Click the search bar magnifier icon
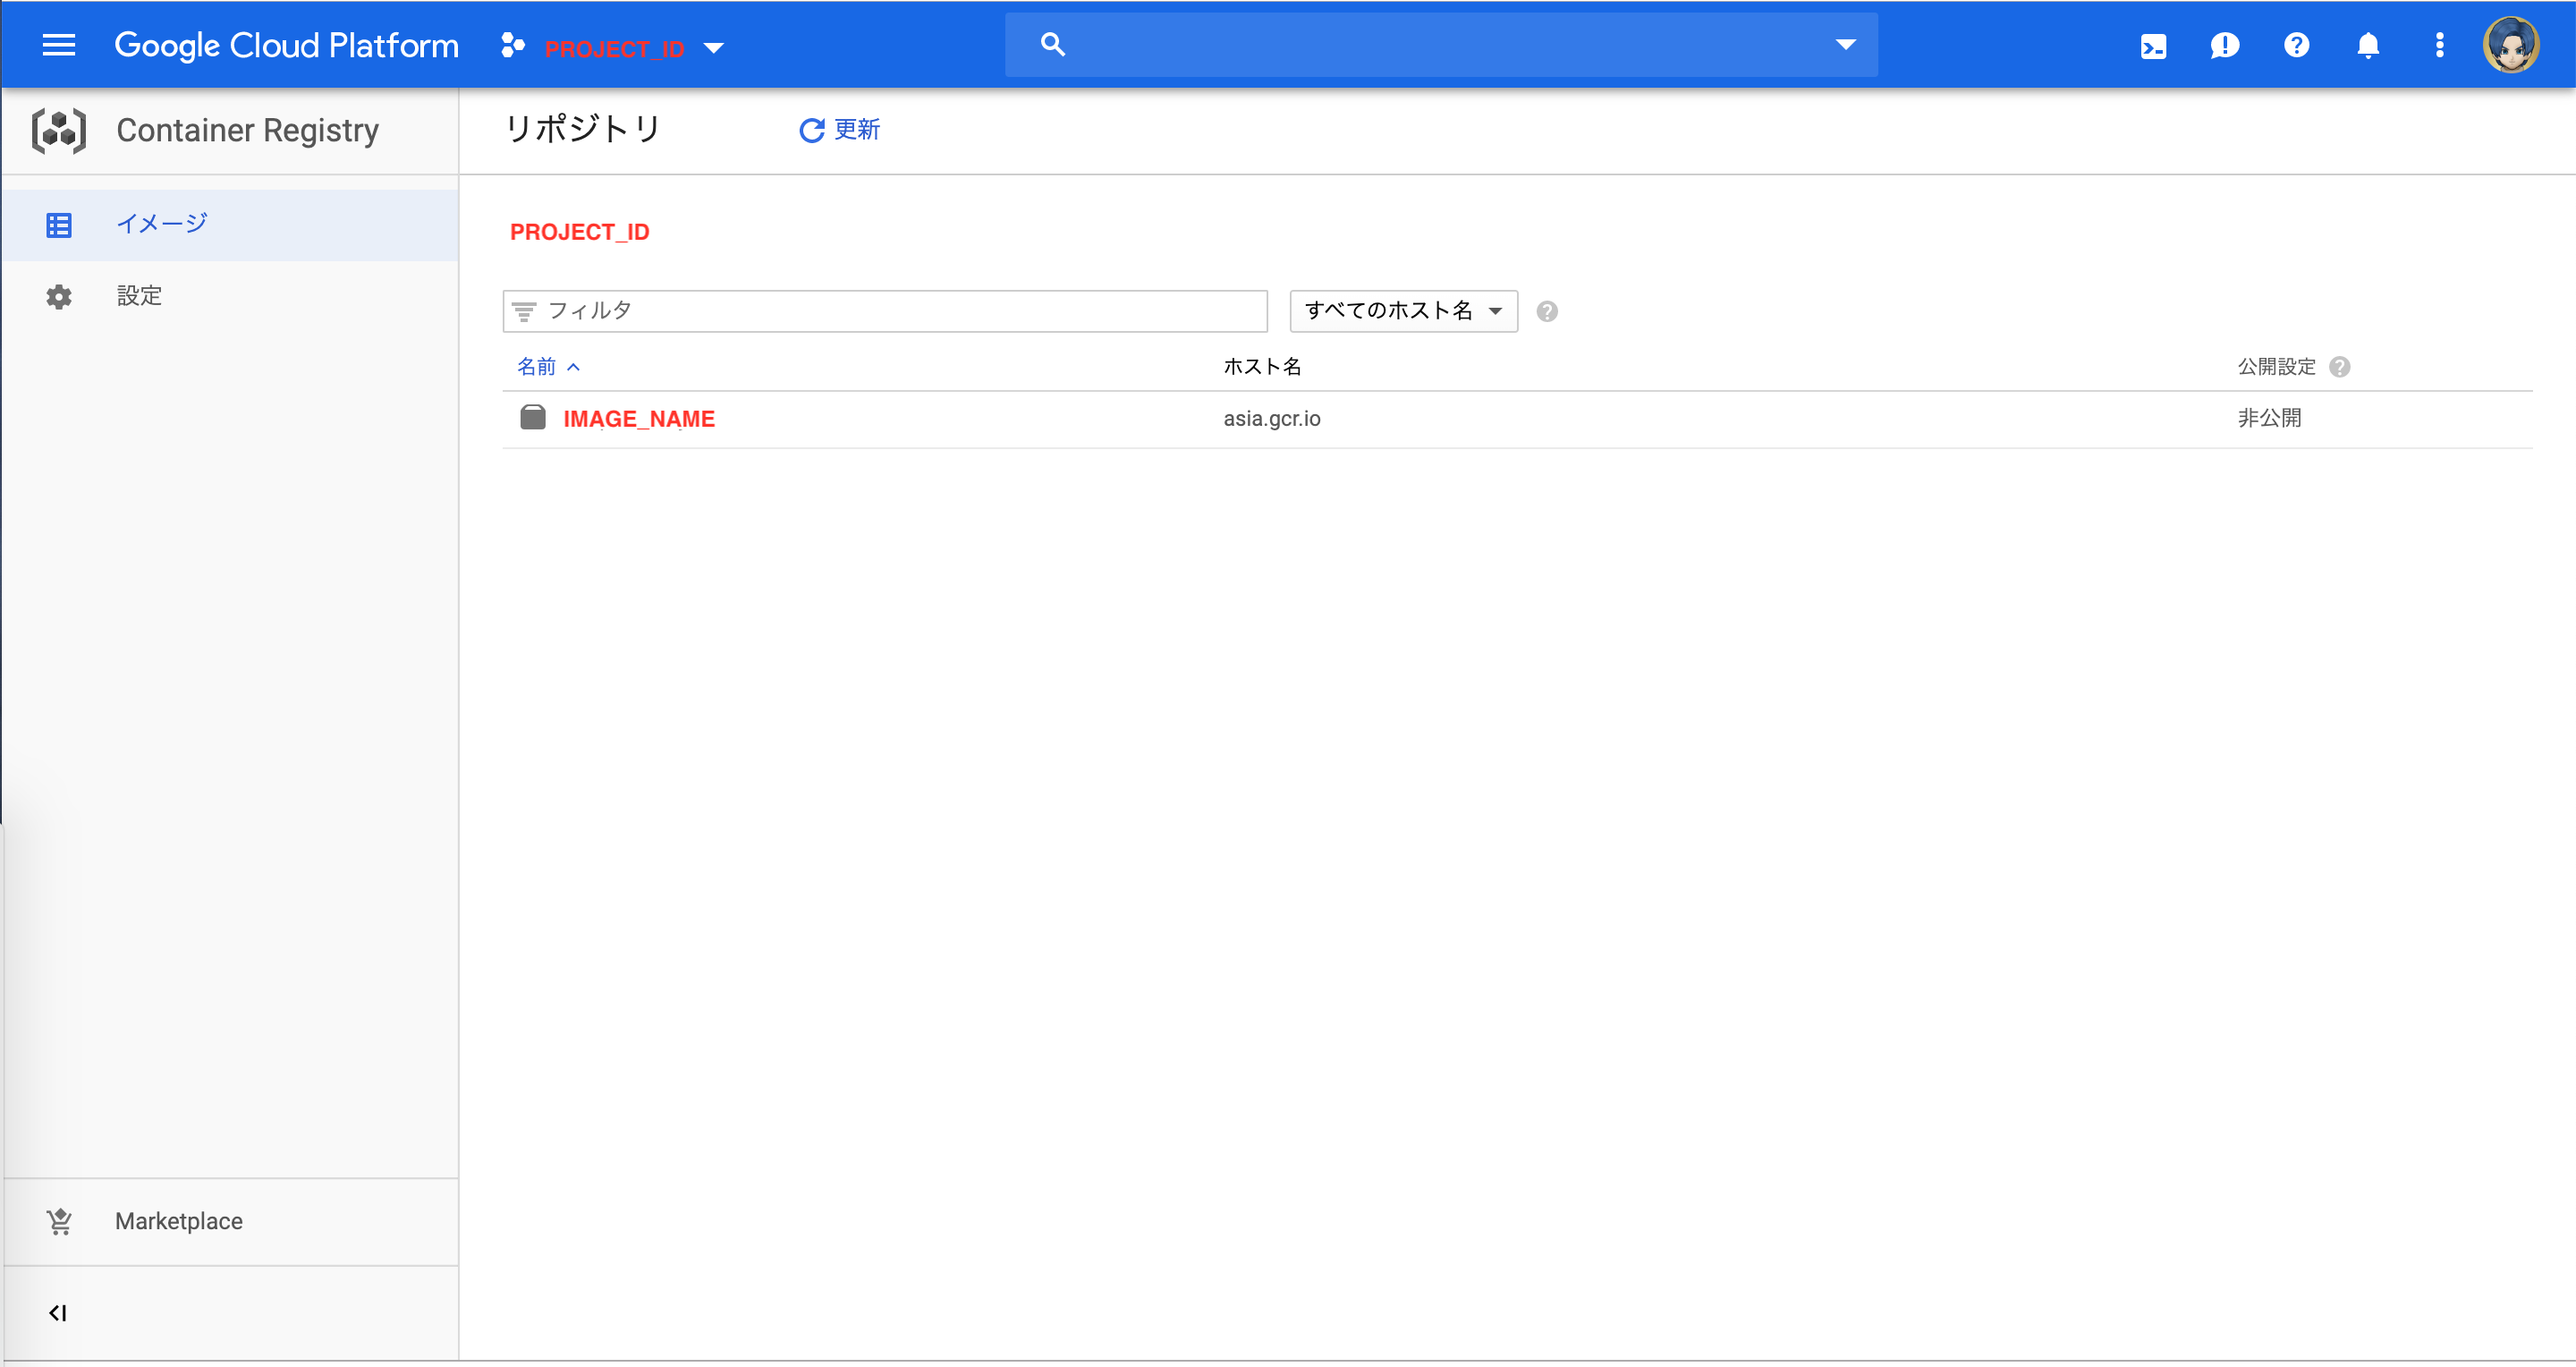The width and height of the screenshot is (2576, 1367). [1051, 46]
